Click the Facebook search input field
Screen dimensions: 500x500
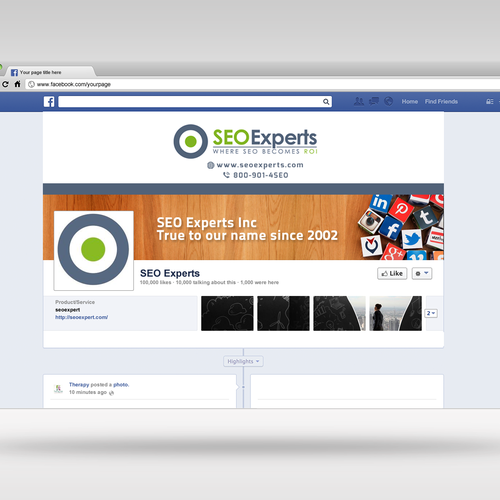pyautogui.click(x=195, y=102)
